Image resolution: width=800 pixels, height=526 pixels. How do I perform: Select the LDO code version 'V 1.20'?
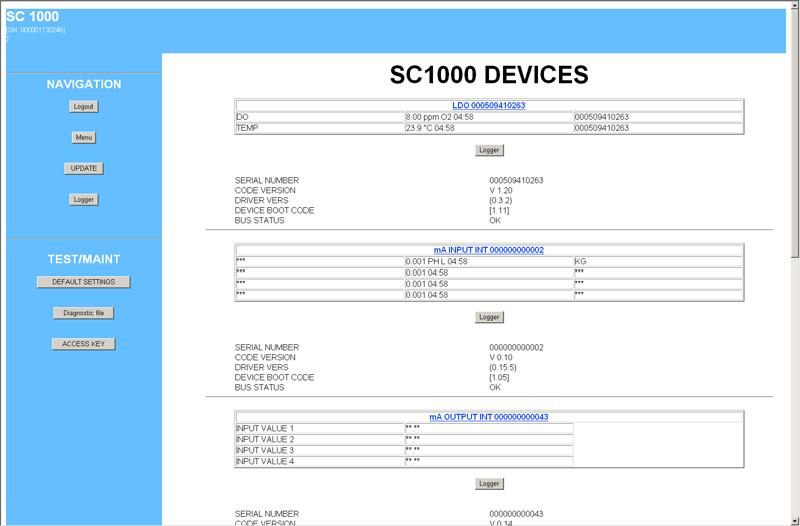(x=501, y=190)
